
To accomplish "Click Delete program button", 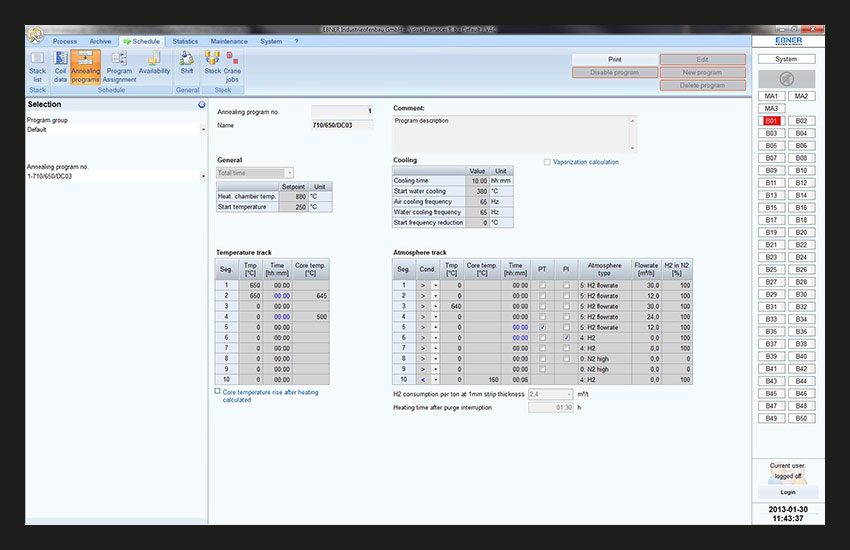I will [703, 85].
